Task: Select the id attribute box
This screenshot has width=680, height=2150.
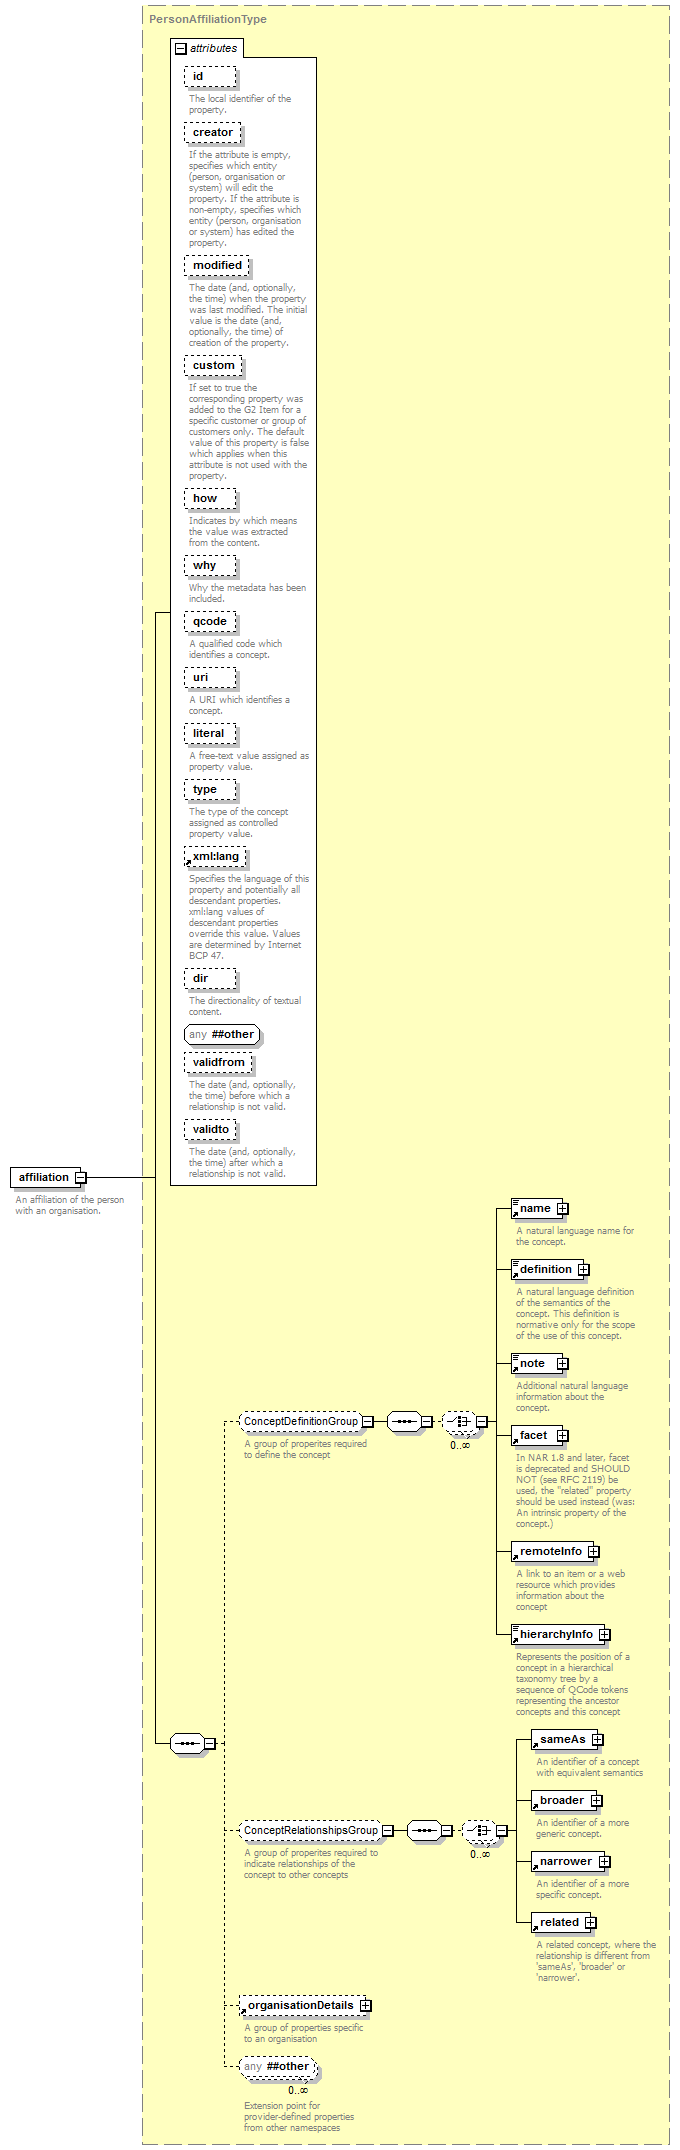Action: (x=210, y=77)
